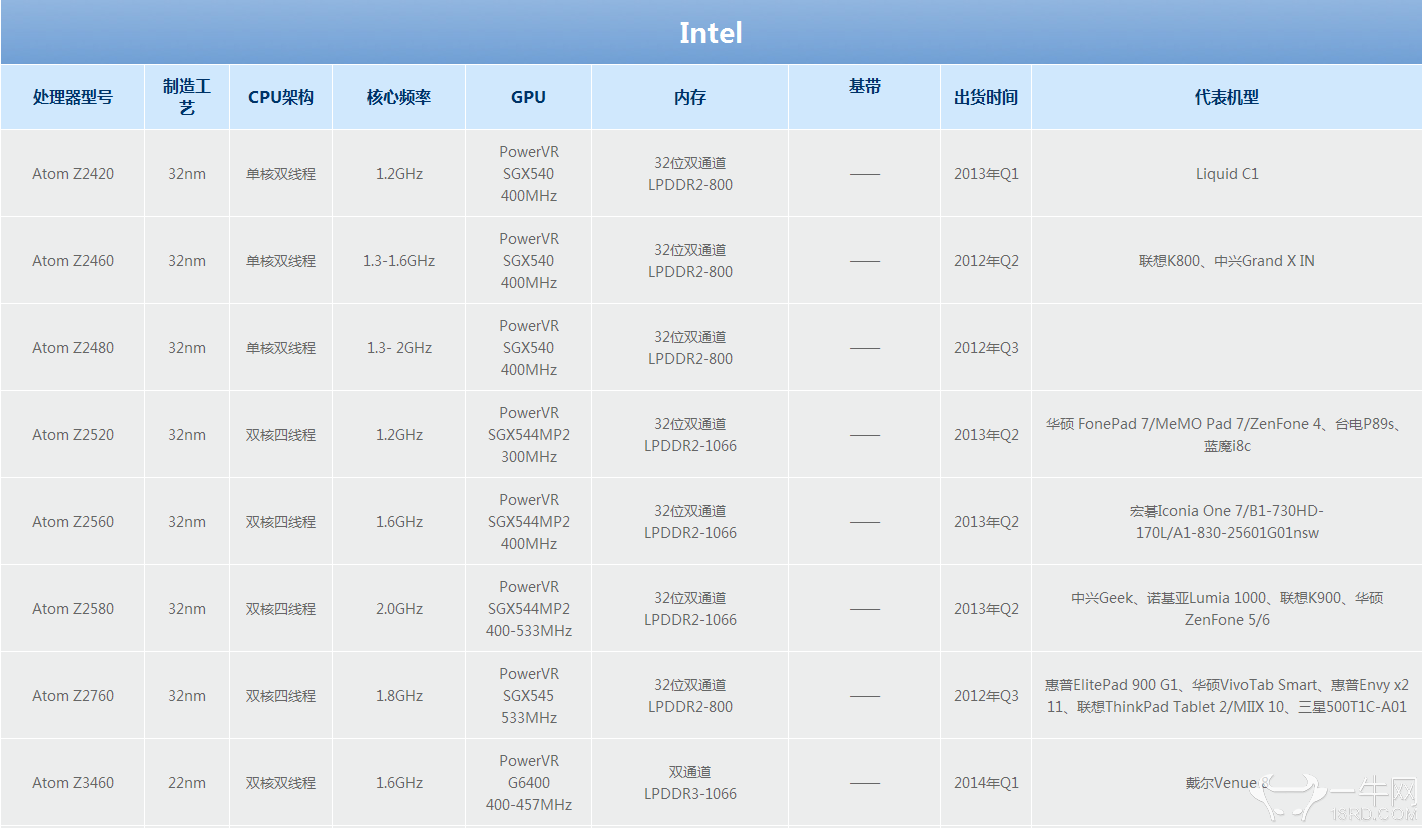
Task: Click the 华硕 FonePad 7/MeMO Pad 7 cell
Action: coord(1227,435)
